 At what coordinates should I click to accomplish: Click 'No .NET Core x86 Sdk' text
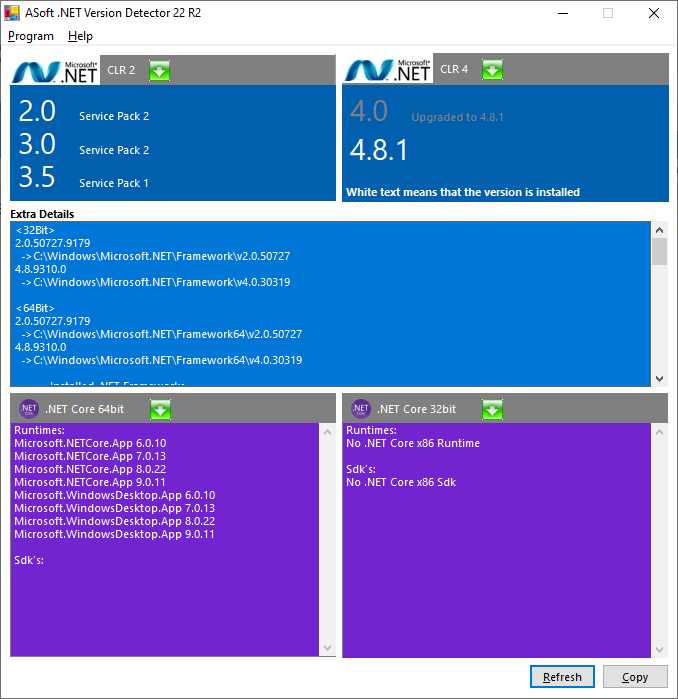click(x=401, y=482)
